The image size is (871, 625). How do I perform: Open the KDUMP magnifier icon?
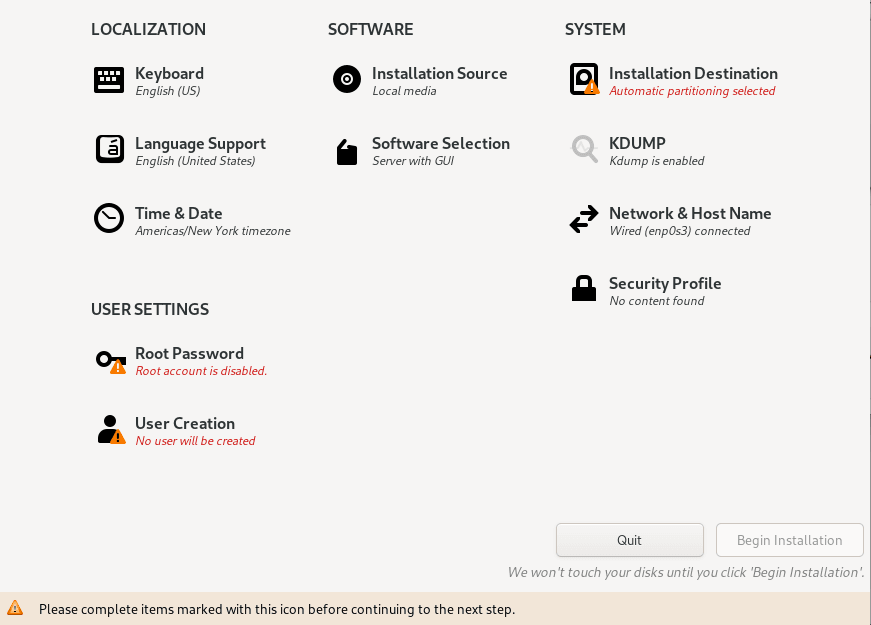pos(584,148)
